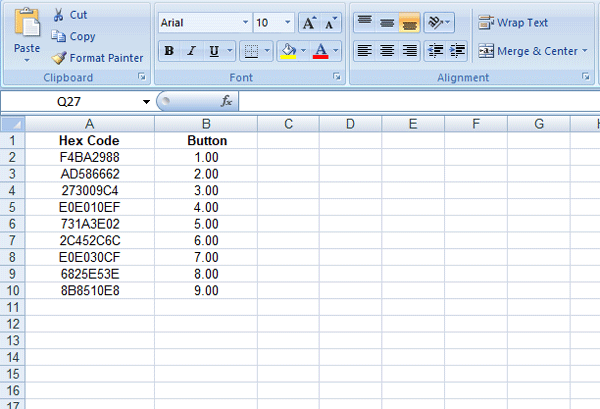The height and width of the screenshot is (409, 600).
Task: Activate the Format Painter brush
Action: [97, 58]
